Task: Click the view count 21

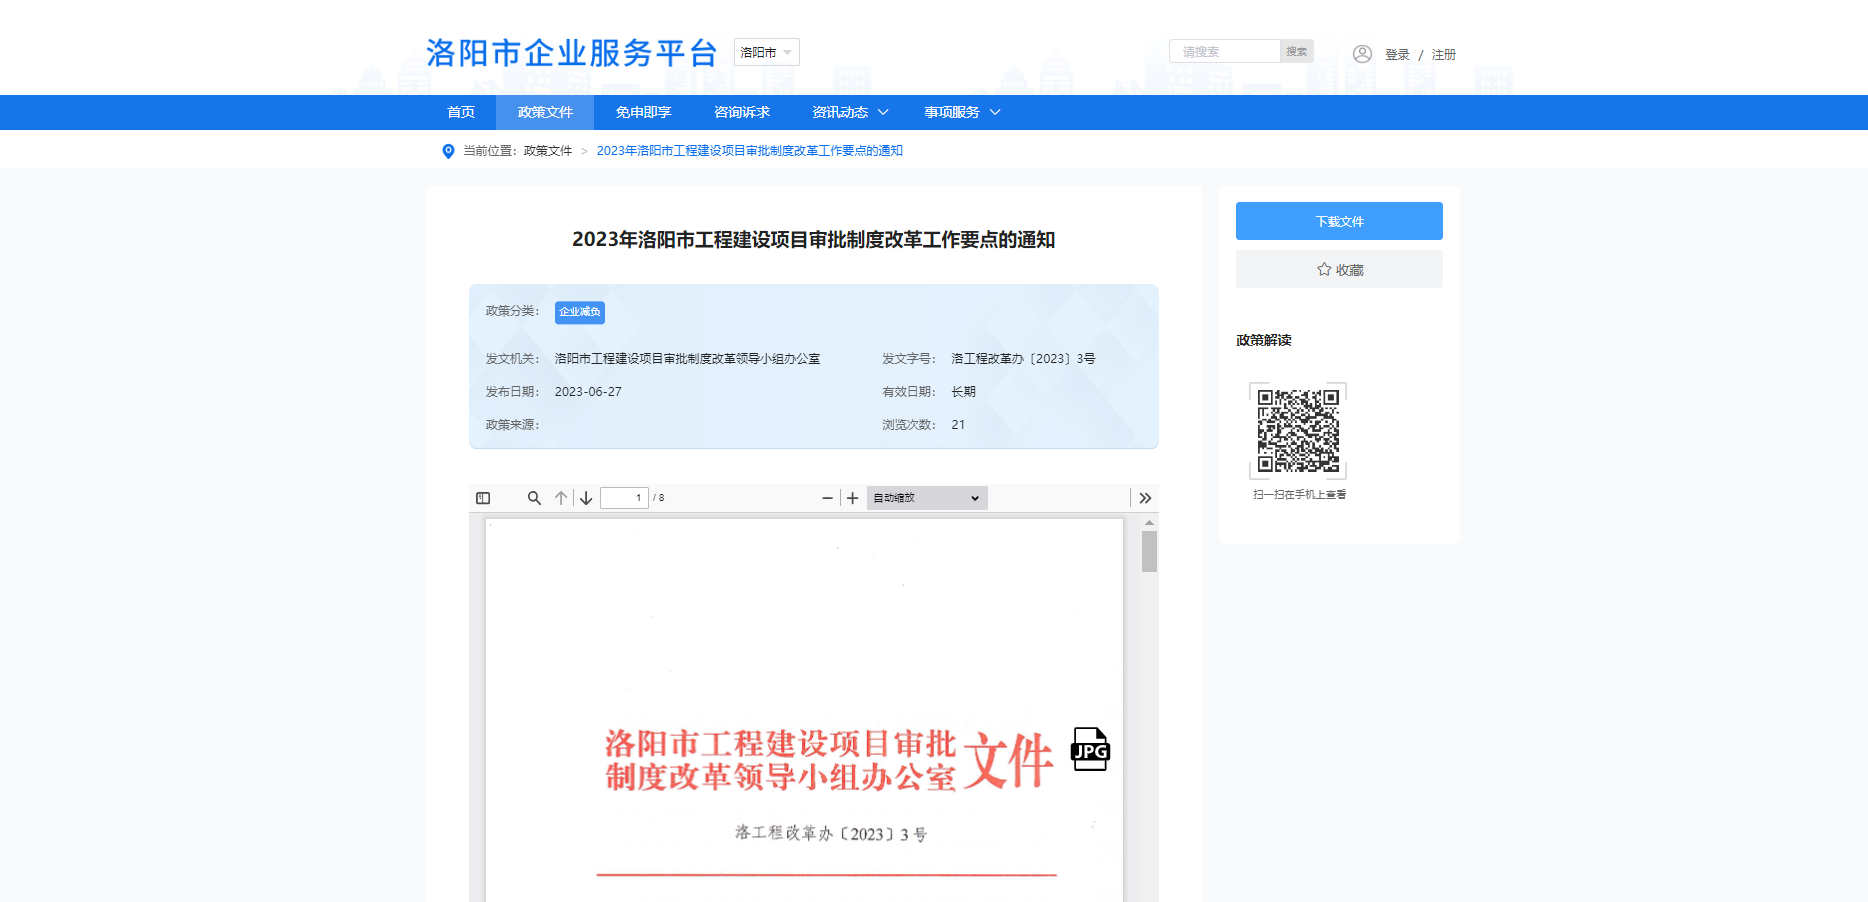Action: click(958, 425)
